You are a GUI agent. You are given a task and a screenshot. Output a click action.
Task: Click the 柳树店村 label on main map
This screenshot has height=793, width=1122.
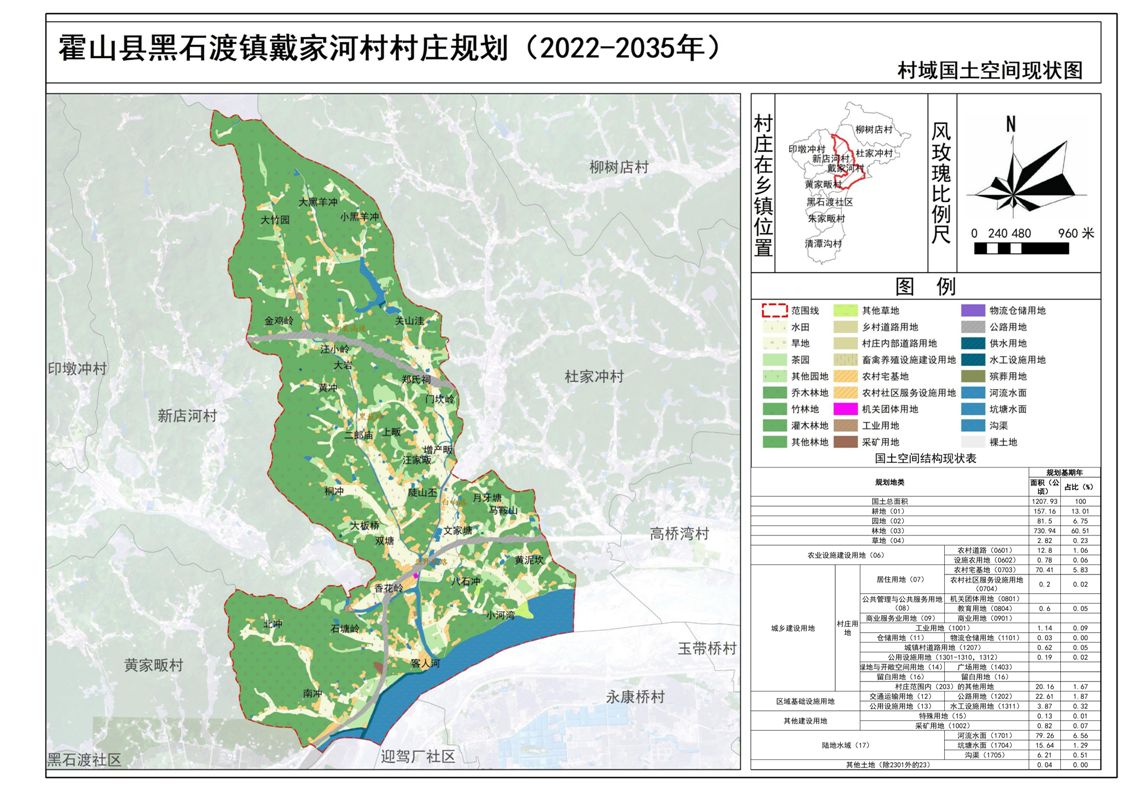[618, 167]
